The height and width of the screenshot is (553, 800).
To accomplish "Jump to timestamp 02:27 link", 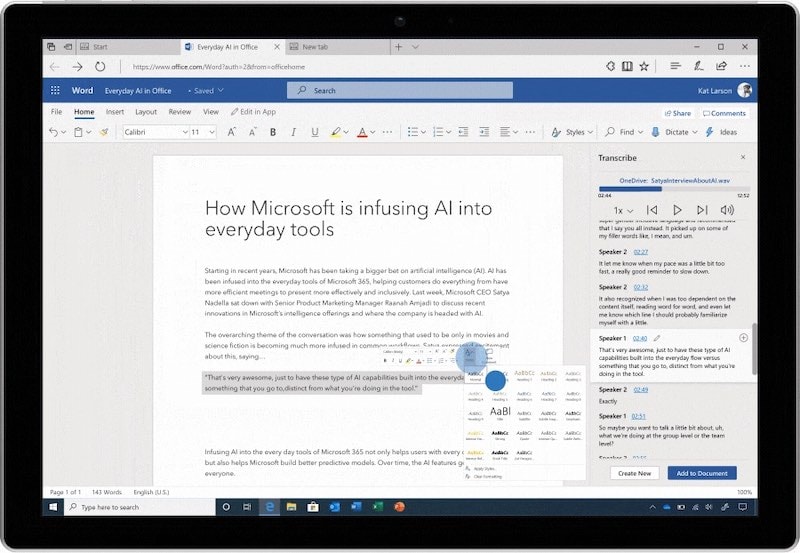I will point(641,252).
